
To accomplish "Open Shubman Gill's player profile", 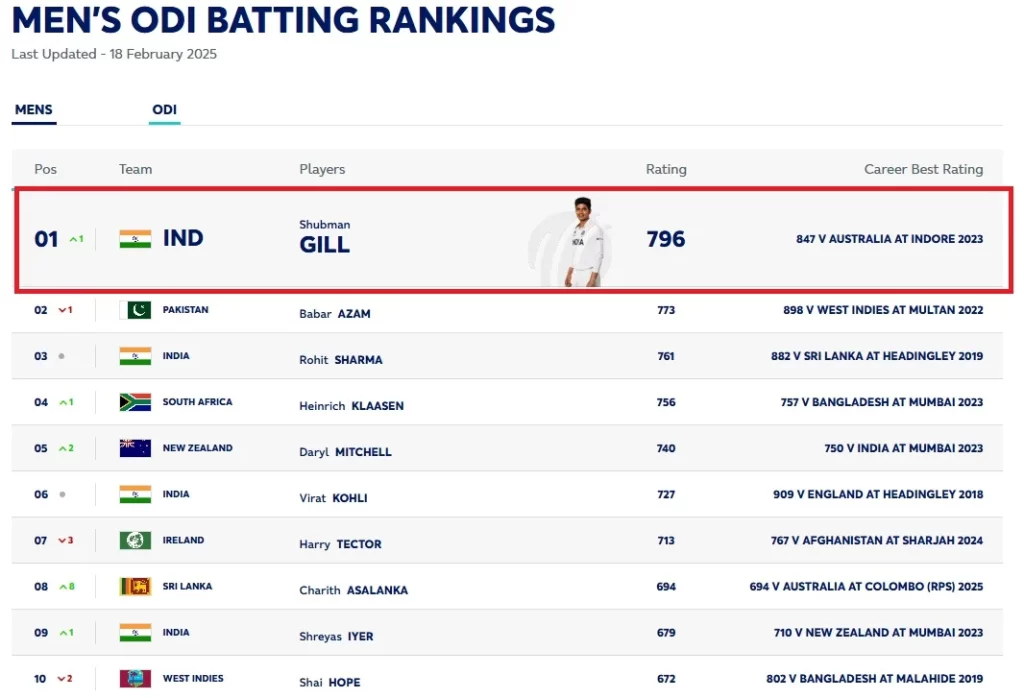I will click(325, 238).
